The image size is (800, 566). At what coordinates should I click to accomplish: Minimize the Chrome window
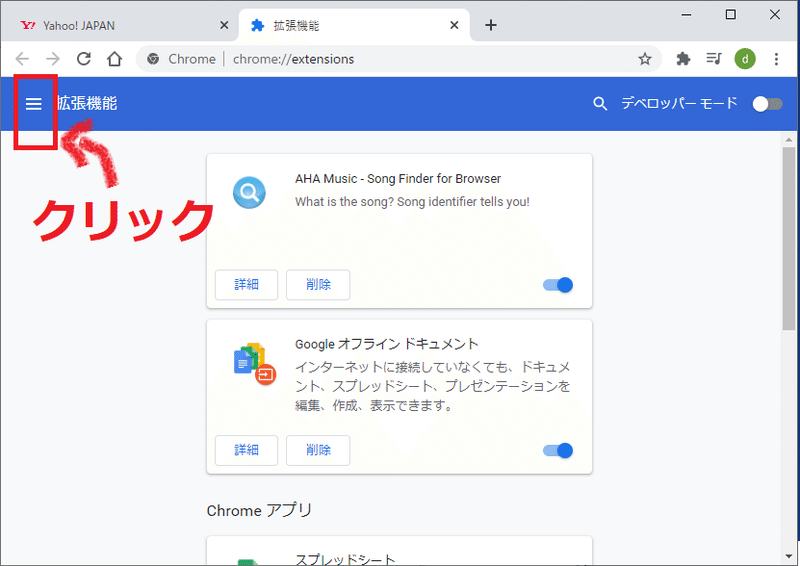pos(686,15)
